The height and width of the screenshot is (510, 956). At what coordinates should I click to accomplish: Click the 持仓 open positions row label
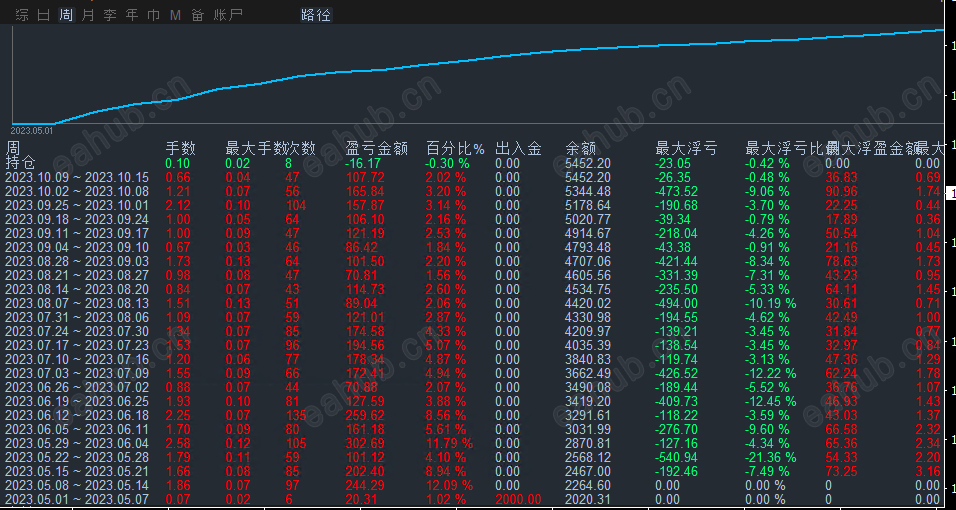[21, 163]
